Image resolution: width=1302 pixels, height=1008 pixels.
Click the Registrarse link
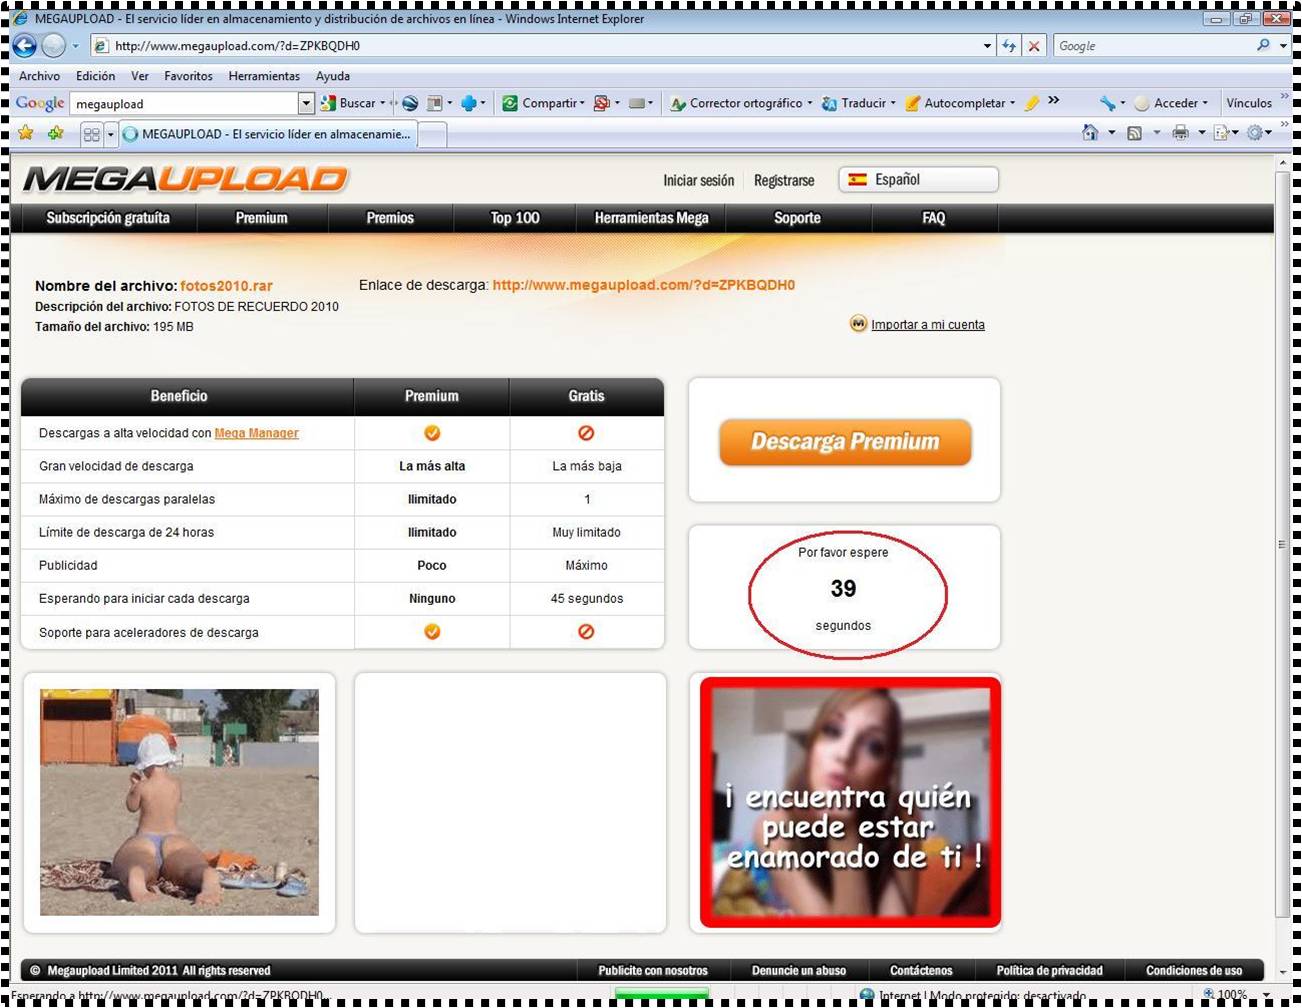(784, 181)
